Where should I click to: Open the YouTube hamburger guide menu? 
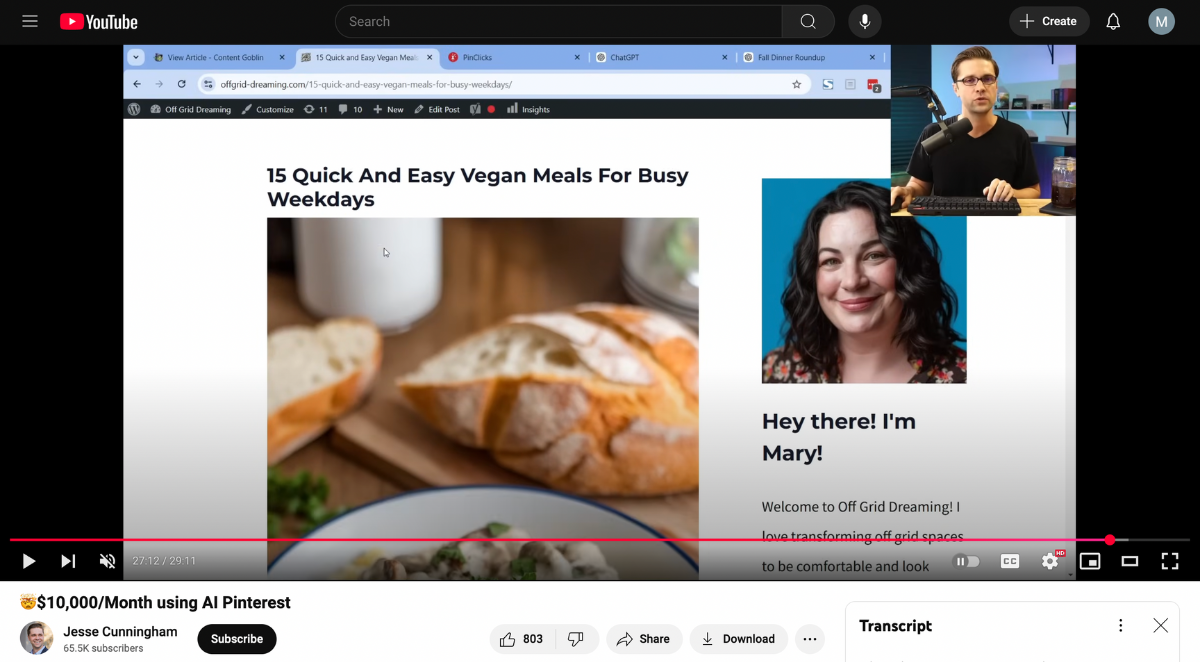pyautogui.click(x=30, y=21)
